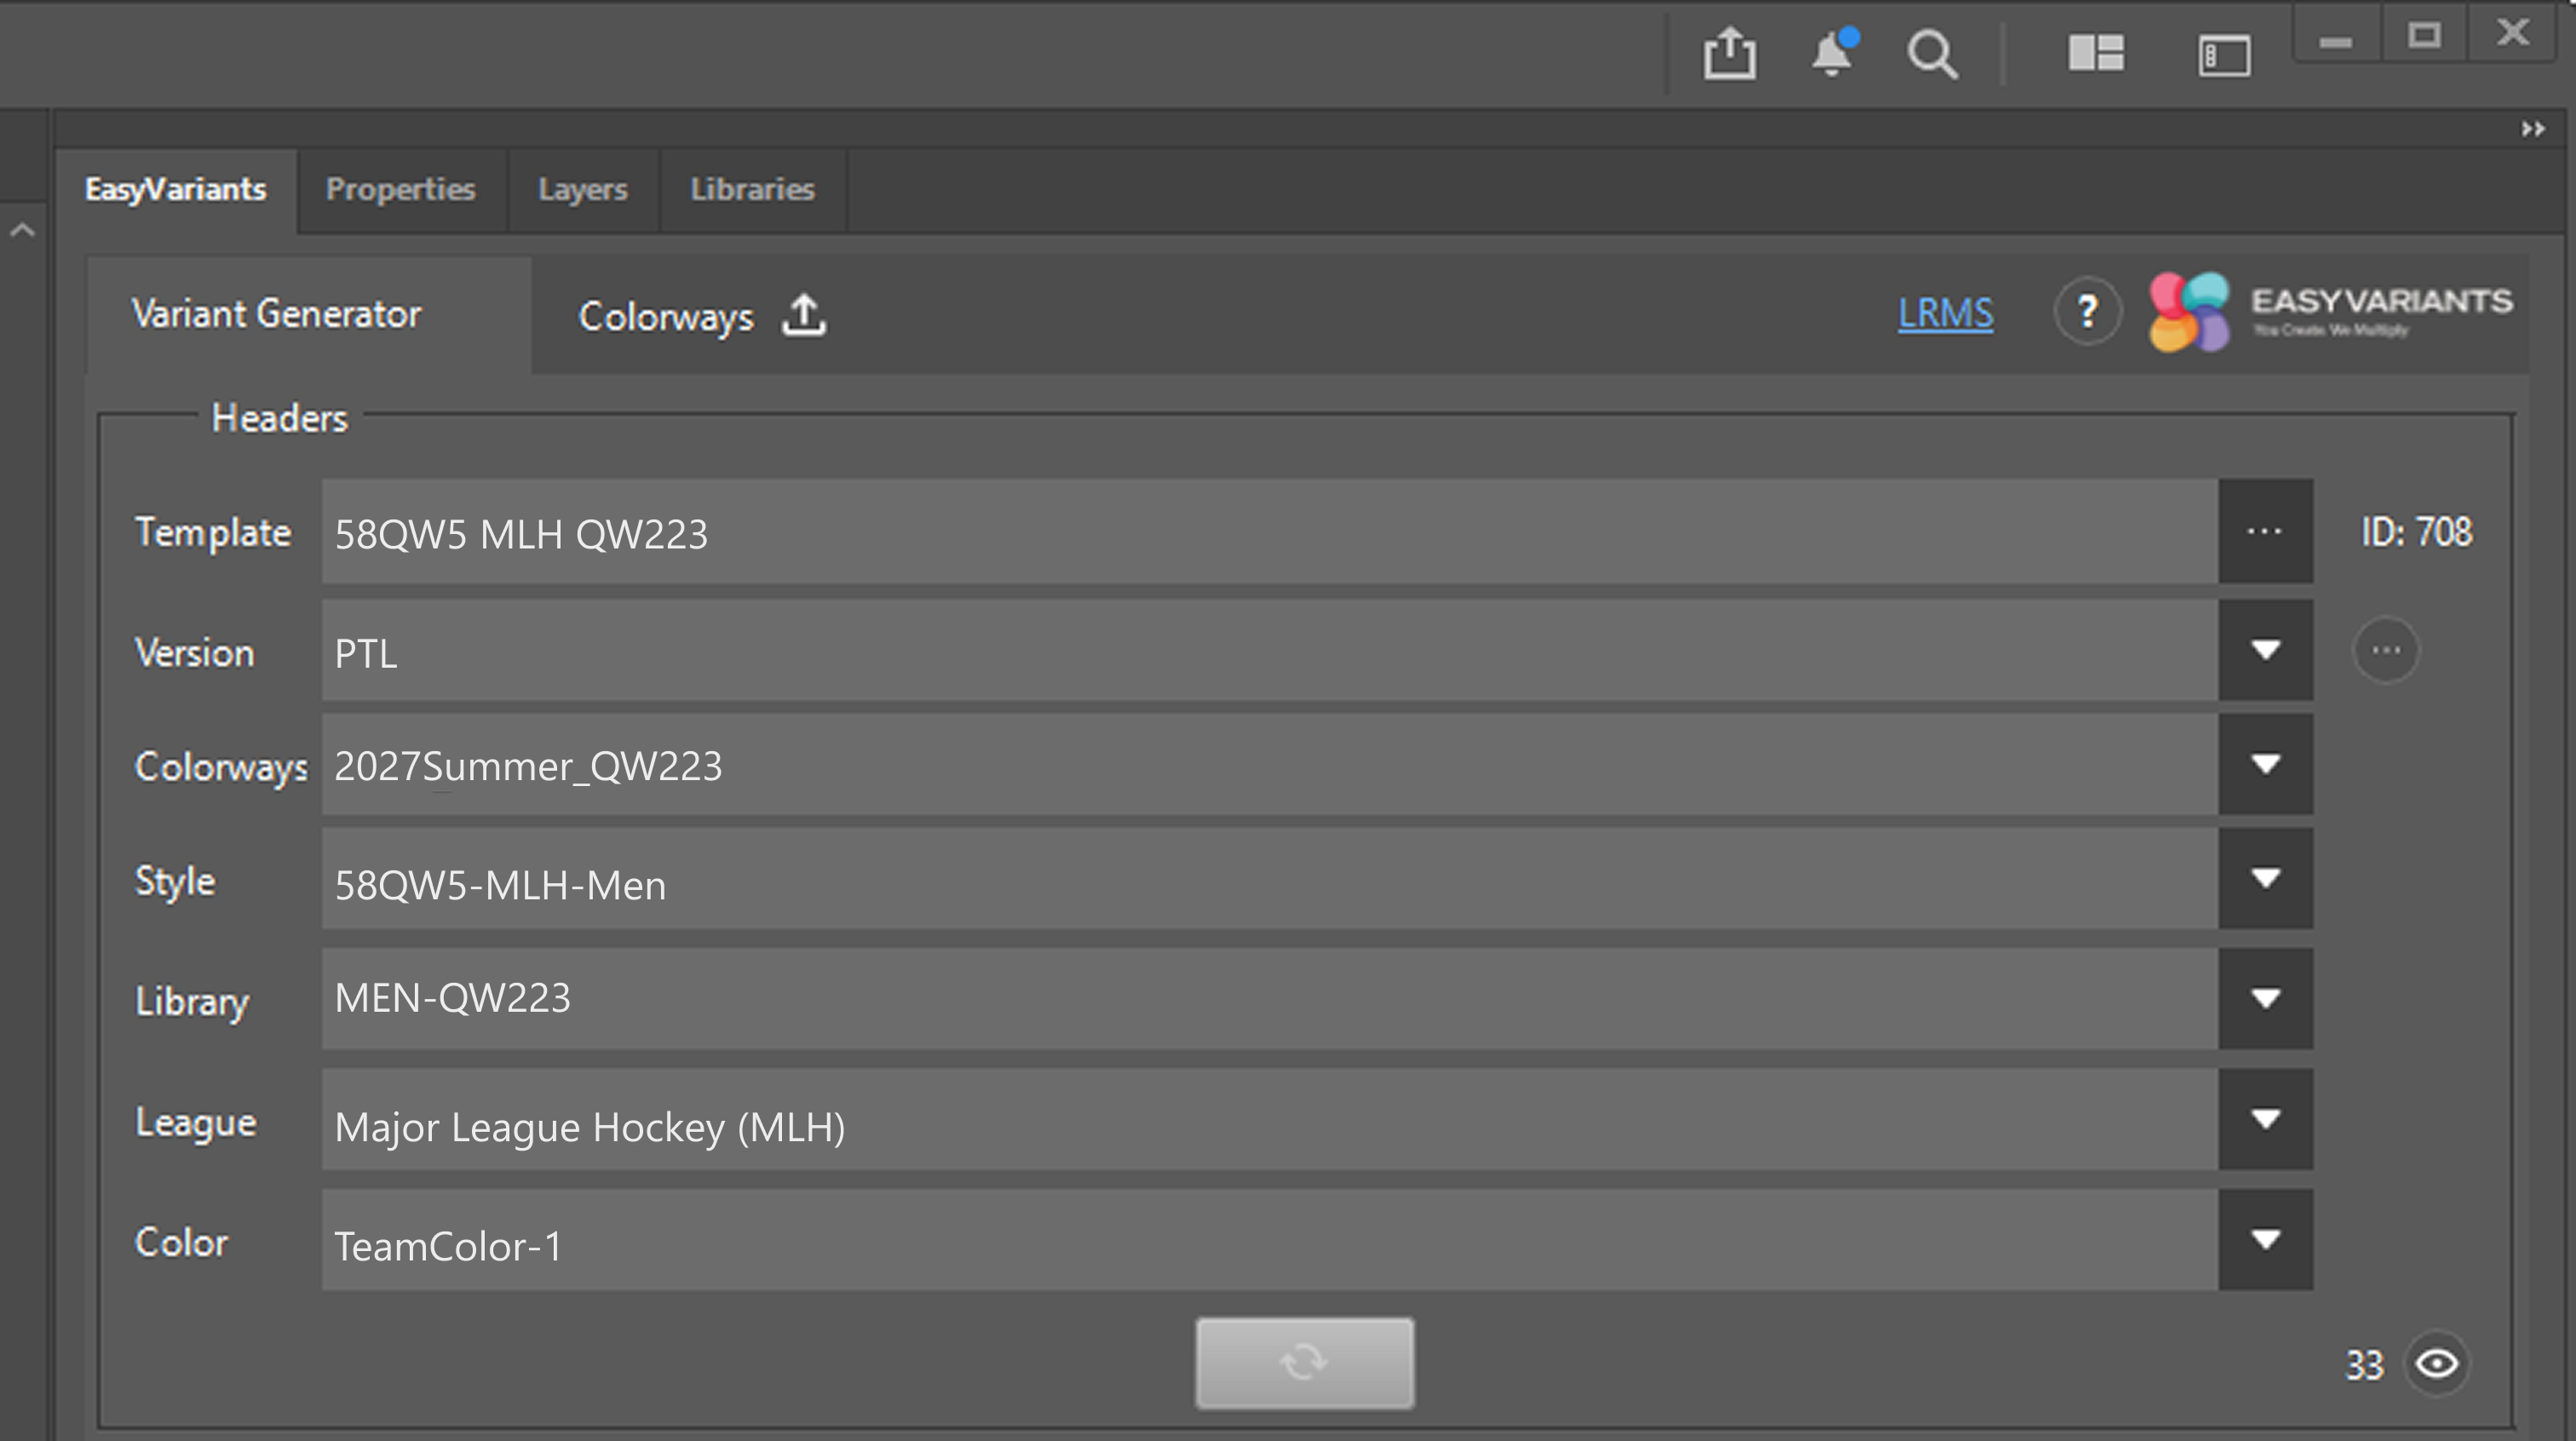This screenshot has height=1441, width=2576.
Task: Toggle the eye visibility icon near 33
Action: coord(2437,1363)
